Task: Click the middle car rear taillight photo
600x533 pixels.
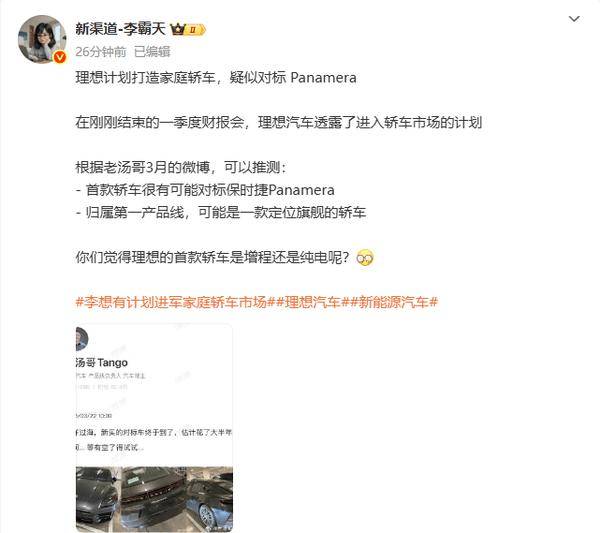Action: (153, 499)
